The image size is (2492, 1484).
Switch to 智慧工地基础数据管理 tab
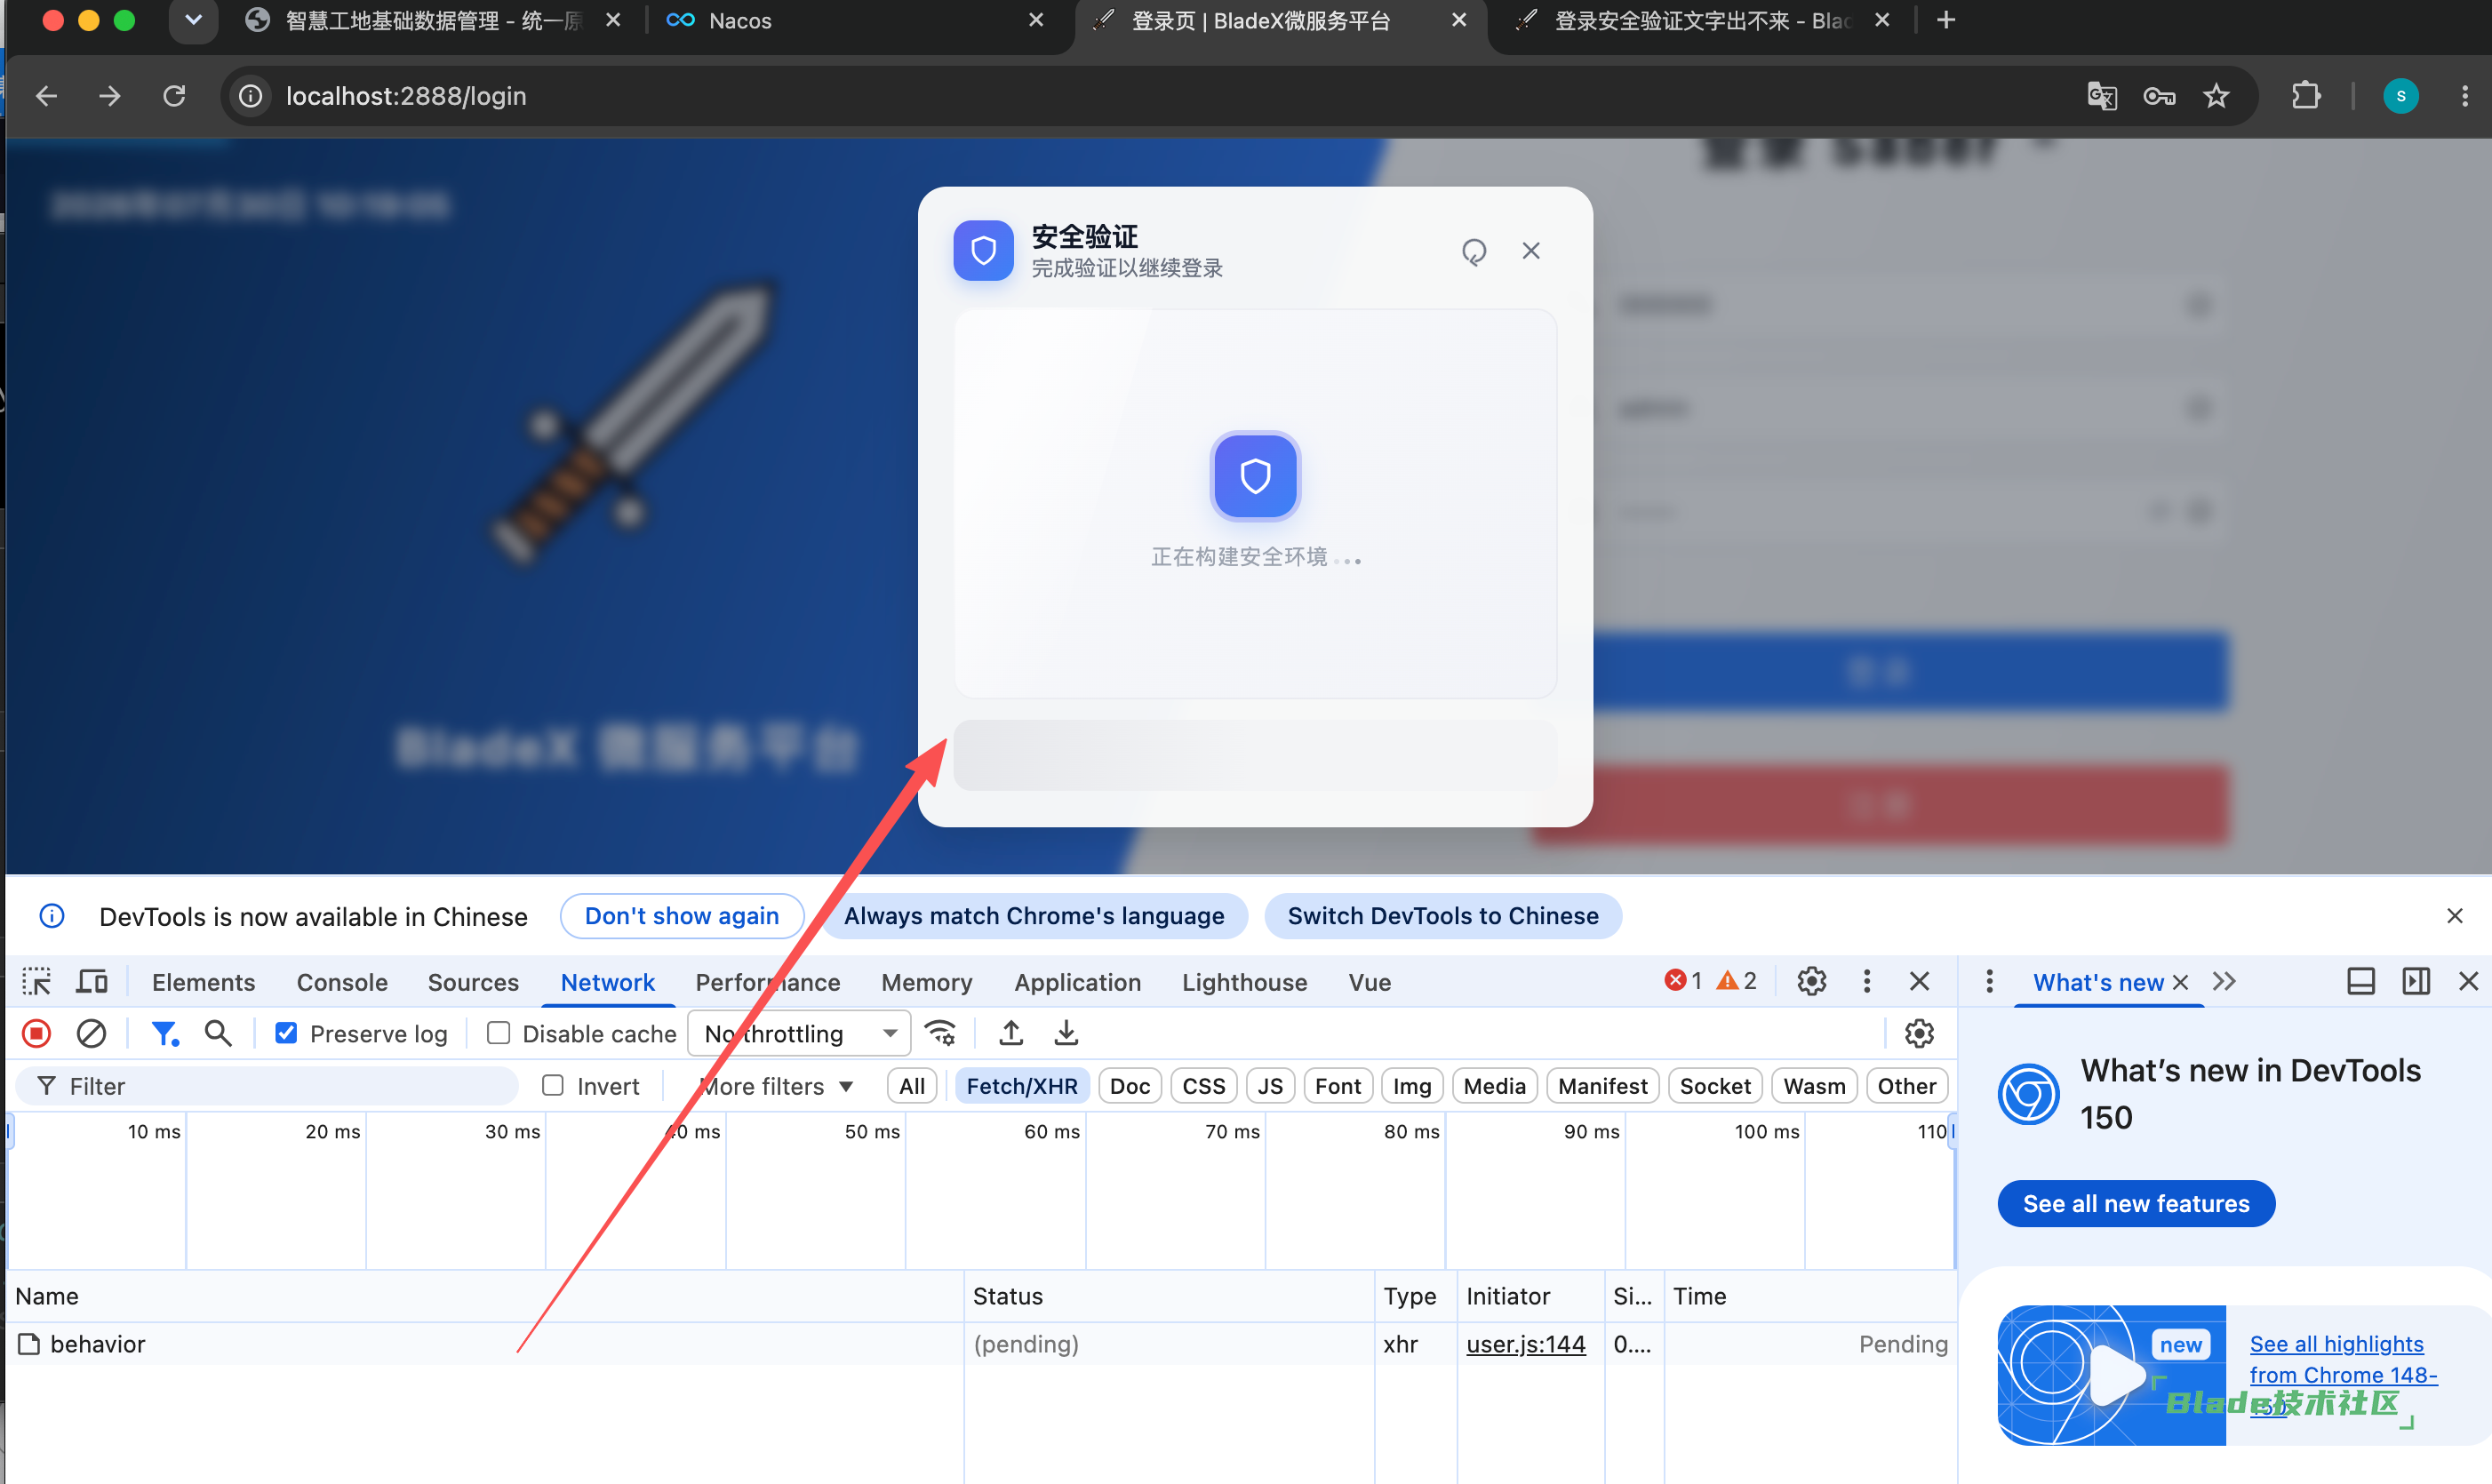click(432, 21)
